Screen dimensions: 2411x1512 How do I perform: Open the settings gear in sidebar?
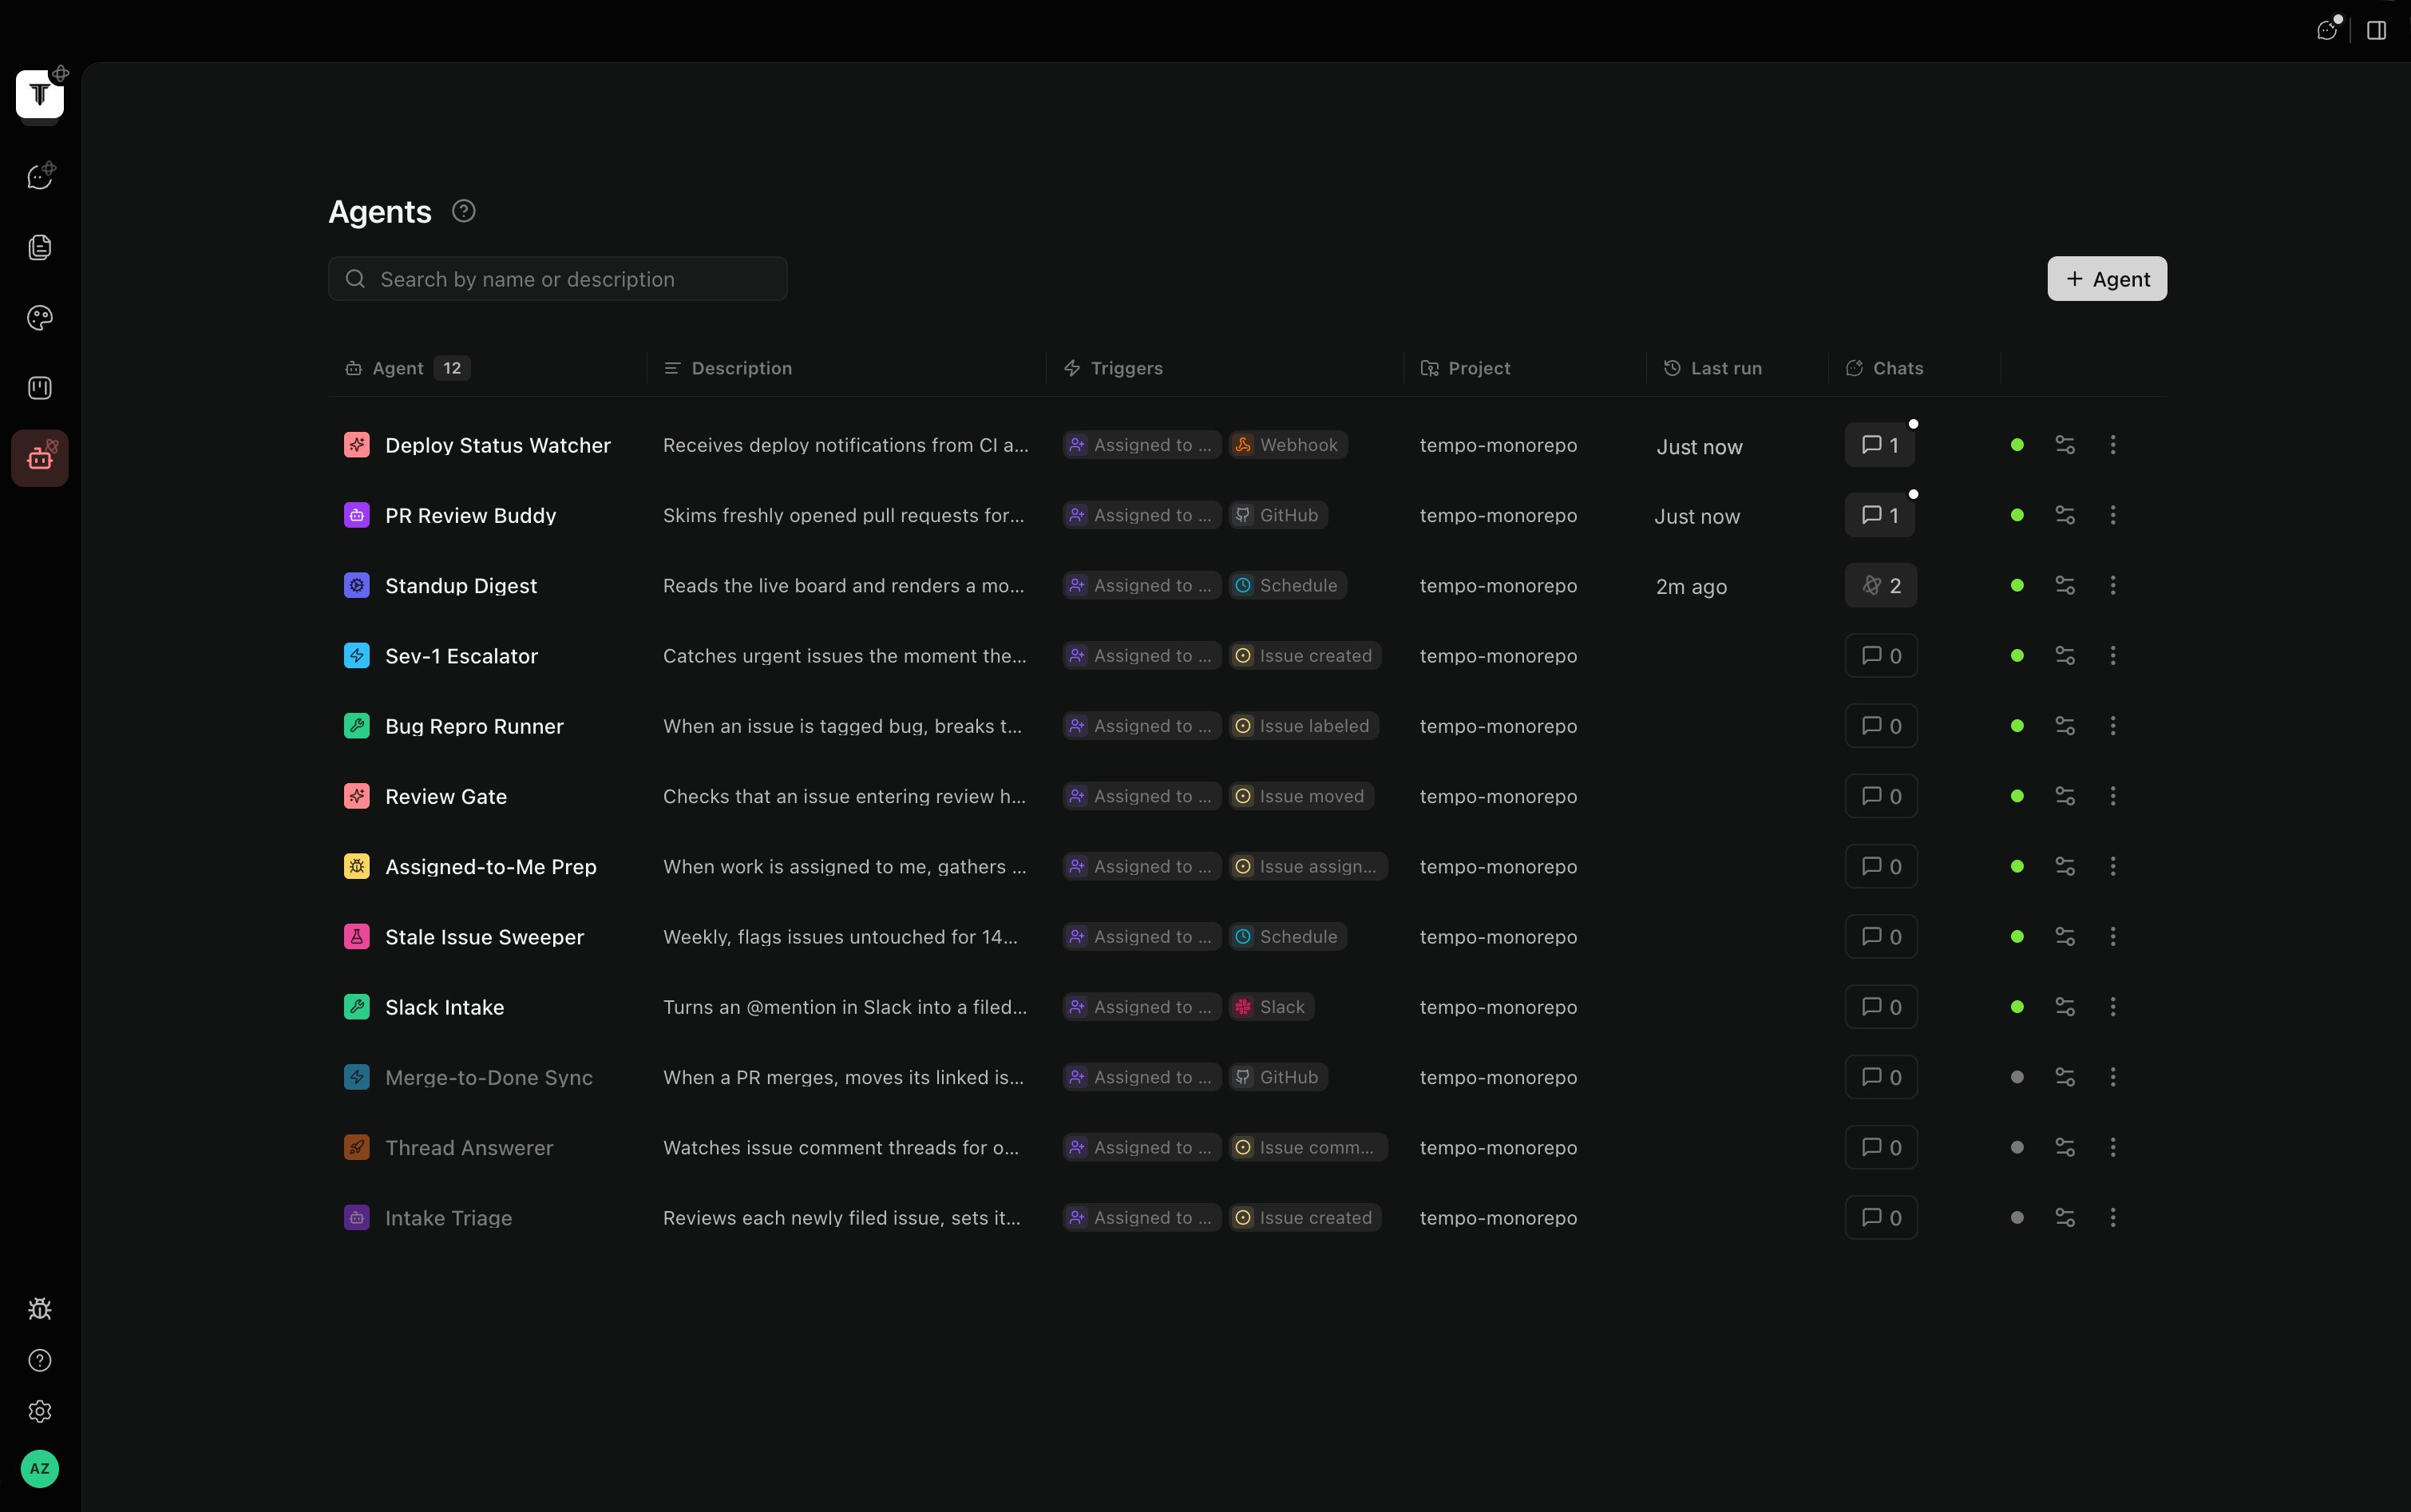pyautogui.click(x=40, y=1411)
